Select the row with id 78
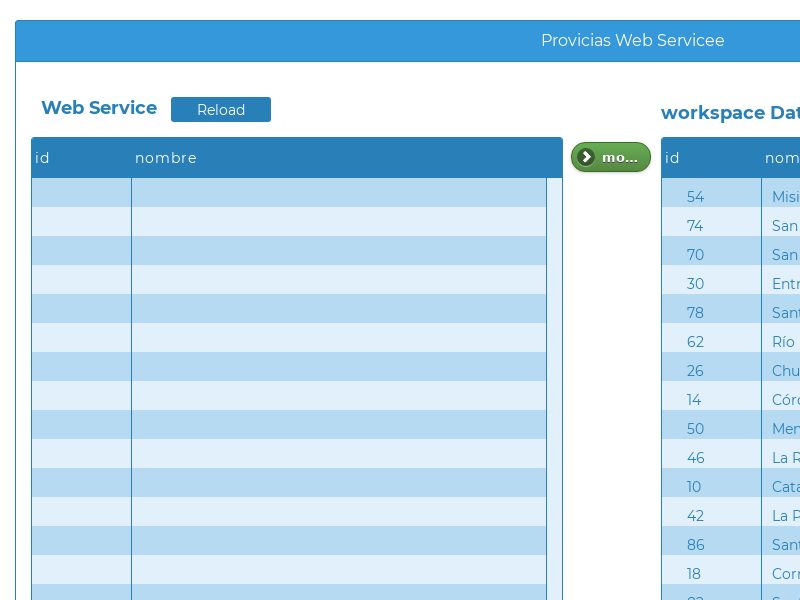The image size is (800, 600). [730, 313]
